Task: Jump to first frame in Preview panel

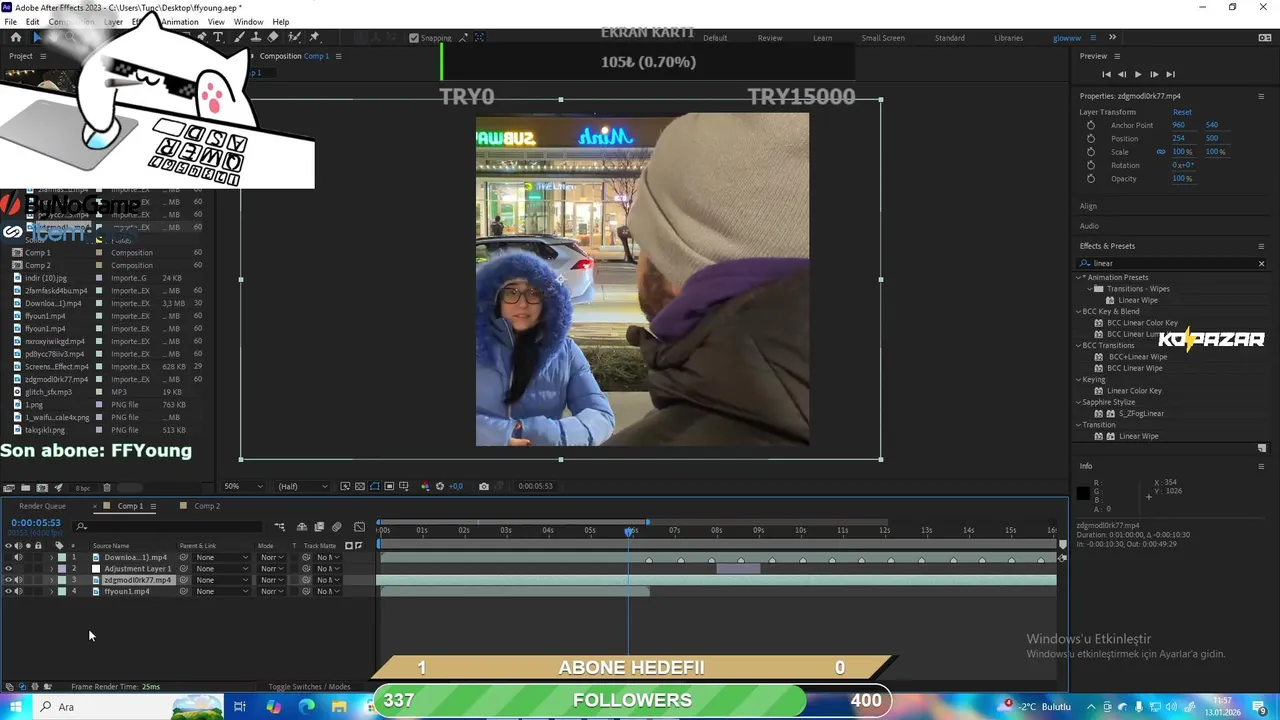Action: [x=1106, y=74]
